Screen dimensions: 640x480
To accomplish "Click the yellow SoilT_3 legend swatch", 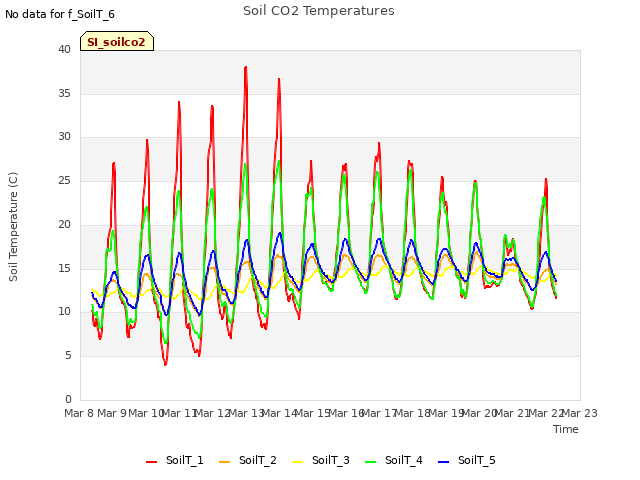I will (x=298, y=462).
